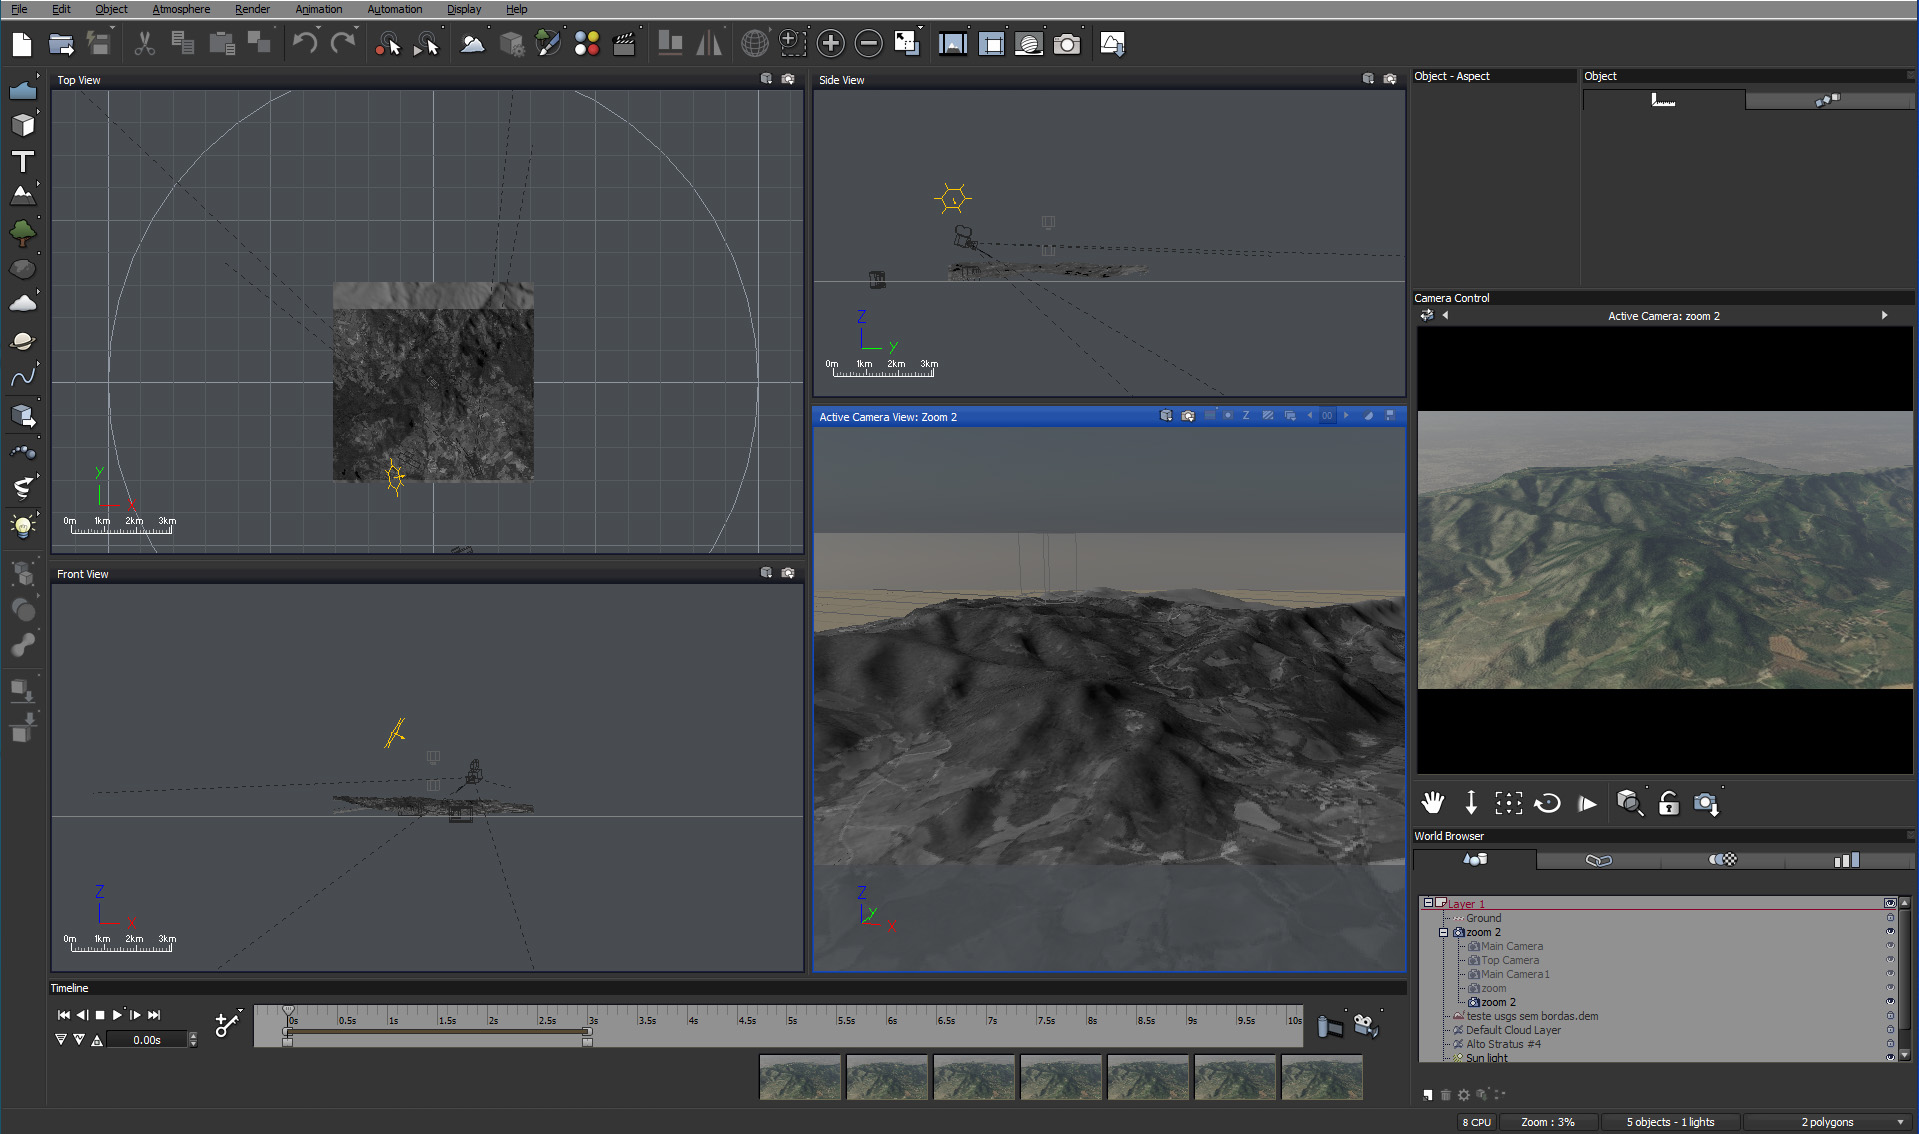Open the Atmosphere menu
Screen dimensions: 1919x1134
tap(181, 9)
